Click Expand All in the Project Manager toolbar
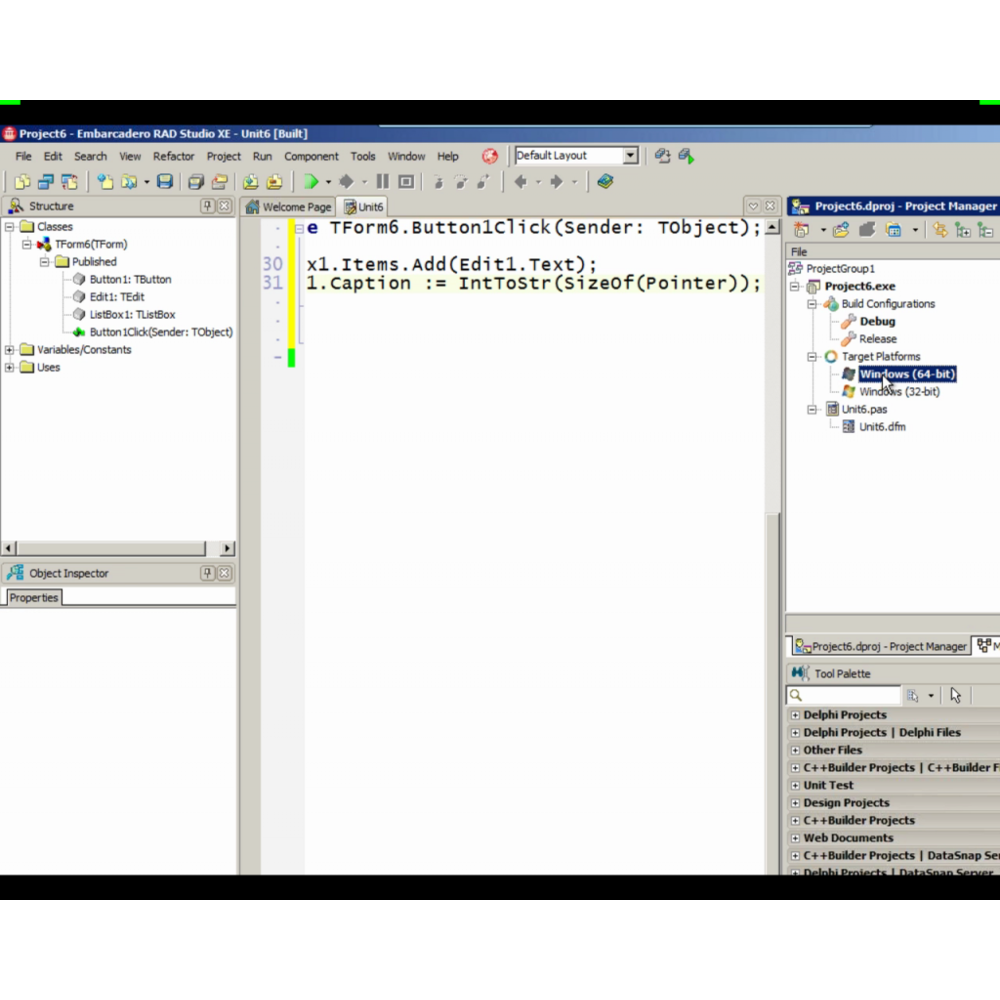Viewport: 1000px width, 1000px height. pyautogui.click(x=963, y=230)
